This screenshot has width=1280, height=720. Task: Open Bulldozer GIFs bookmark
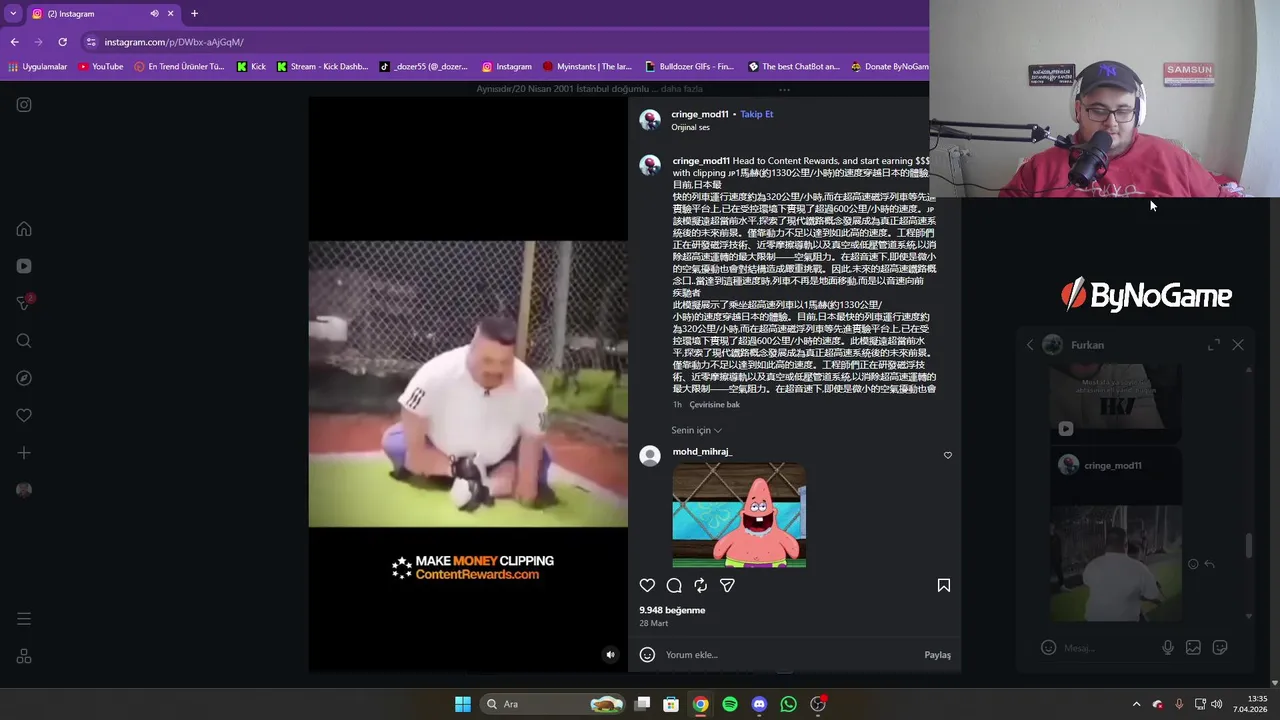pyautogui.click(x=689, y=67)
